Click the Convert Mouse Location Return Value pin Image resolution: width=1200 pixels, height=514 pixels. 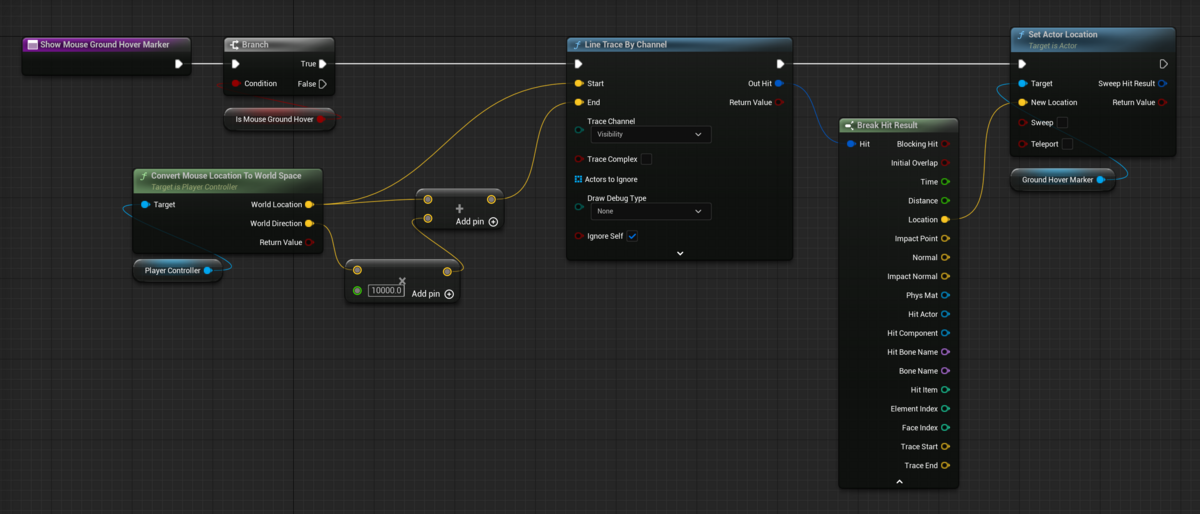(309, 242)
